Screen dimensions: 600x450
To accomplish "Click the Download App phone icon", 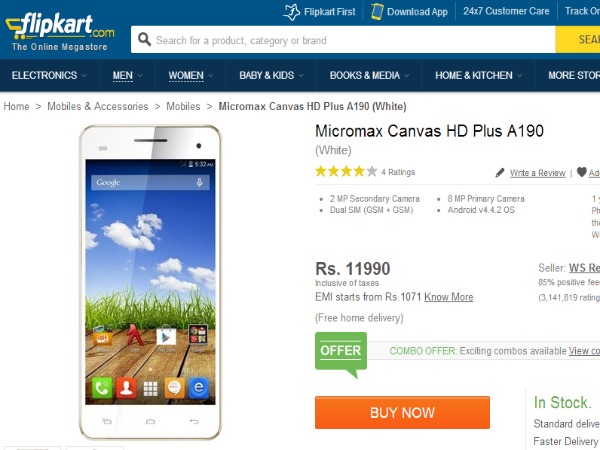I will coord(377,12).
